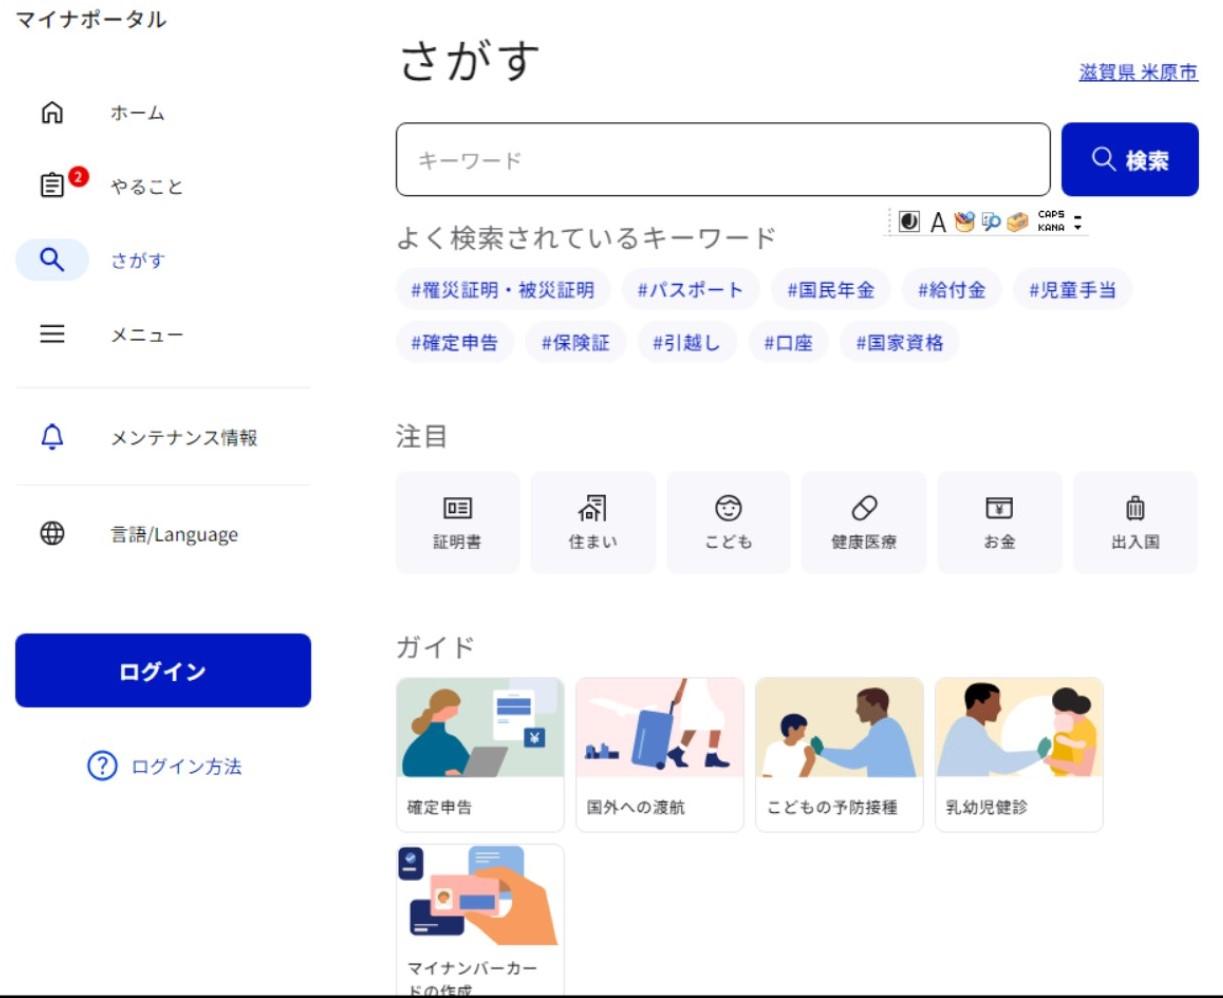Click the ログイン方法 help link
The image size is (1223, 998).
point(165,767)
